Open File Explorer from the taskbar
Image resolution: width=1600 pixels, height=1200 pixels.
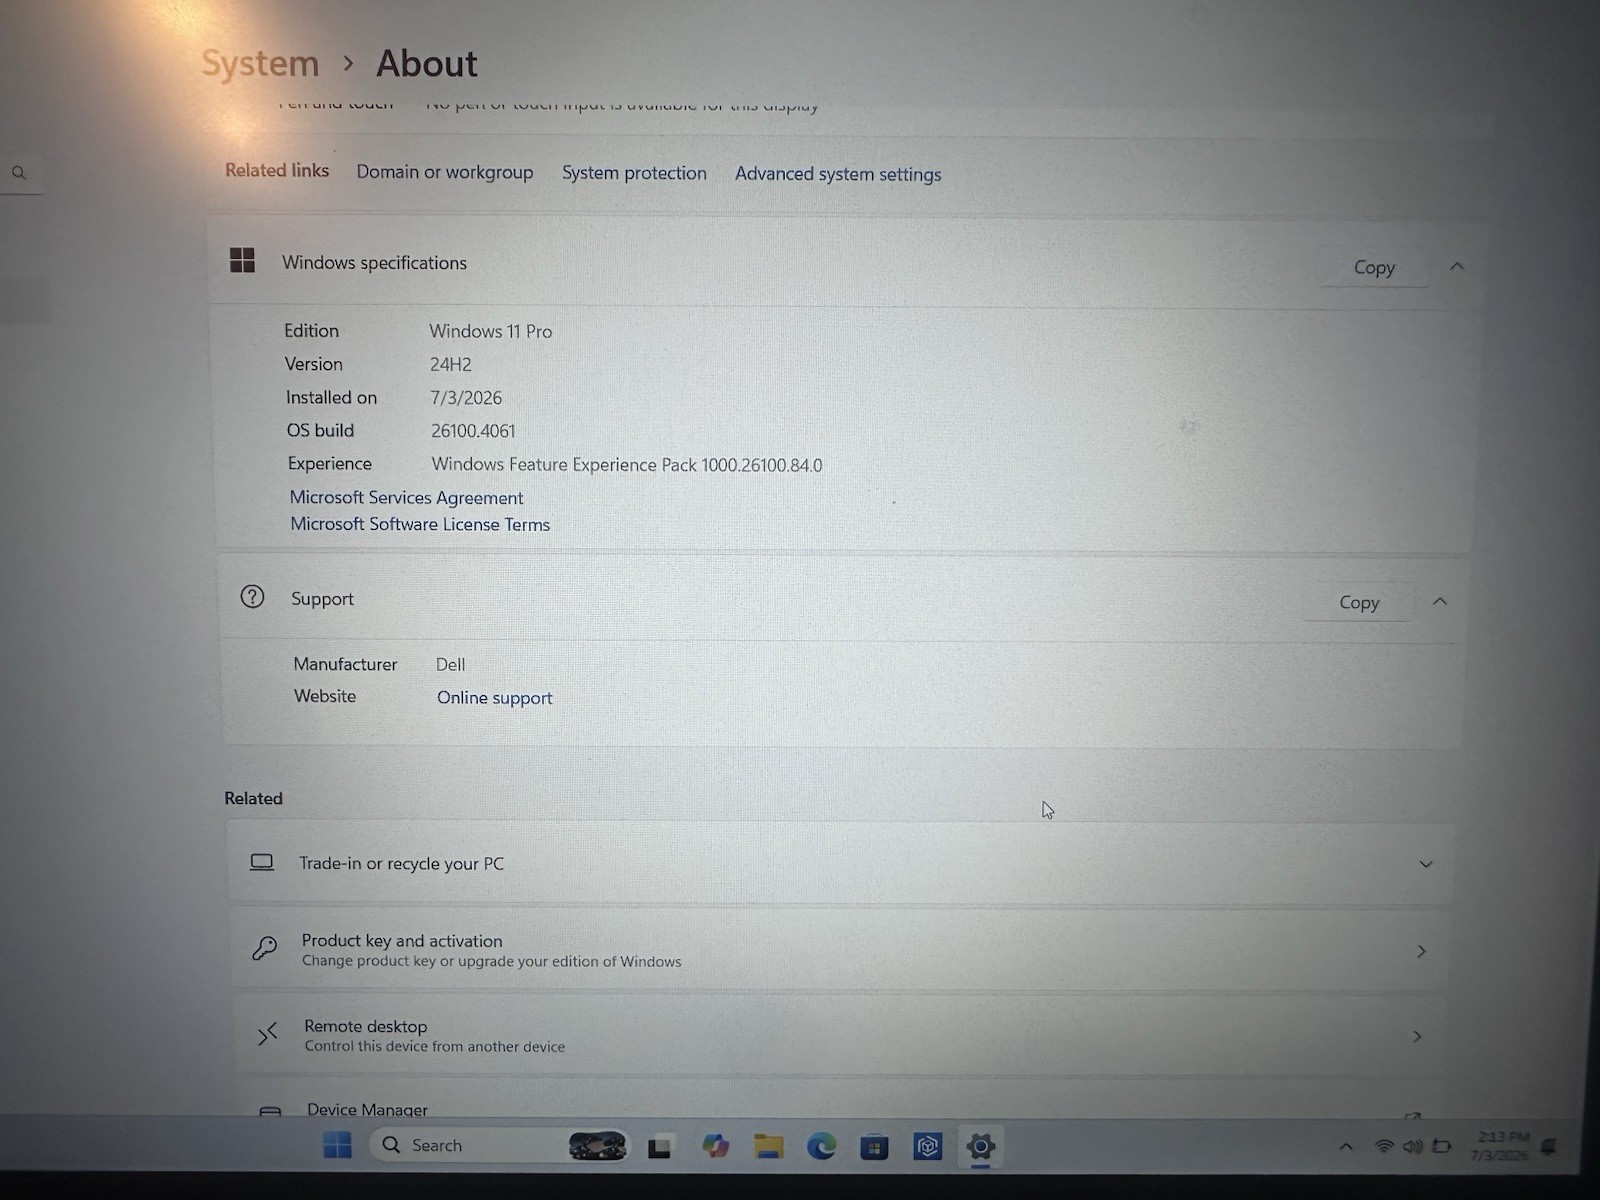tap(768, 1146)
